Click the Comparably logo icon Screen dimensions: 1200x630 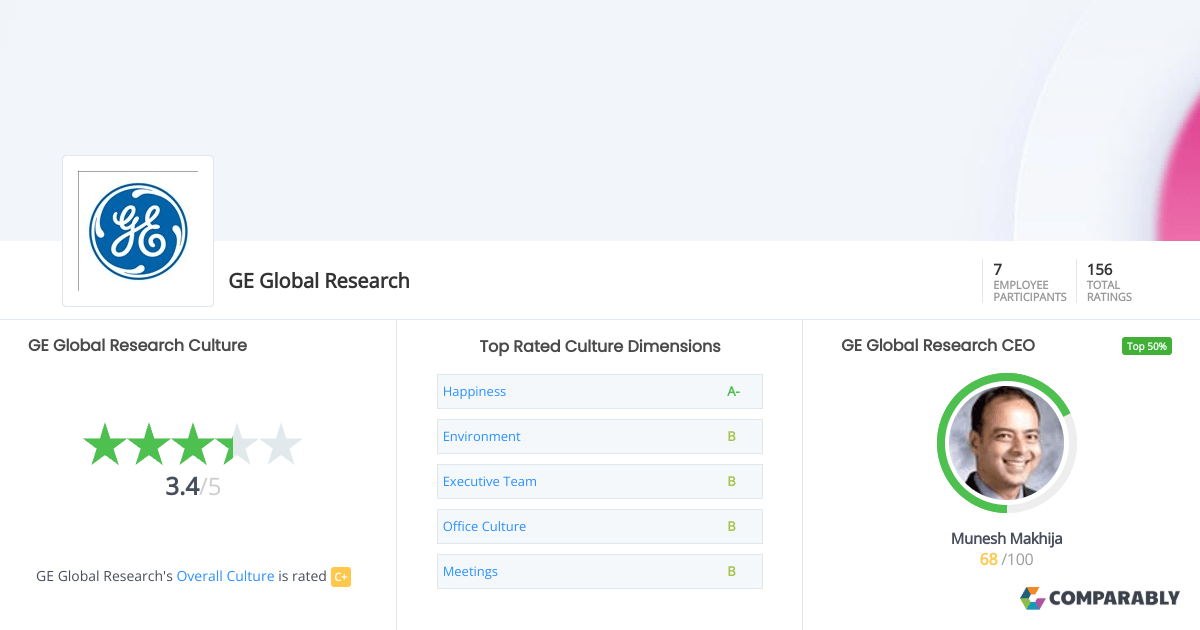tap(1032, 598)
